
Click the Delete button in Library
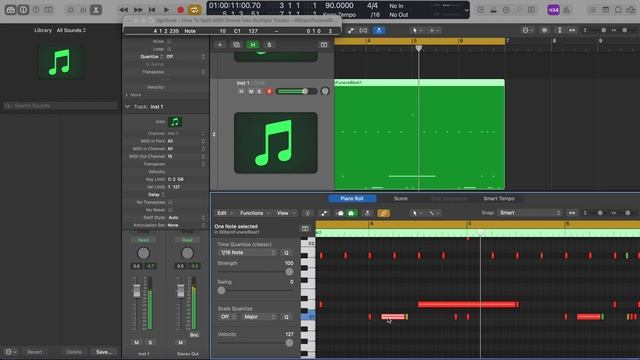[x=74, y=352]
